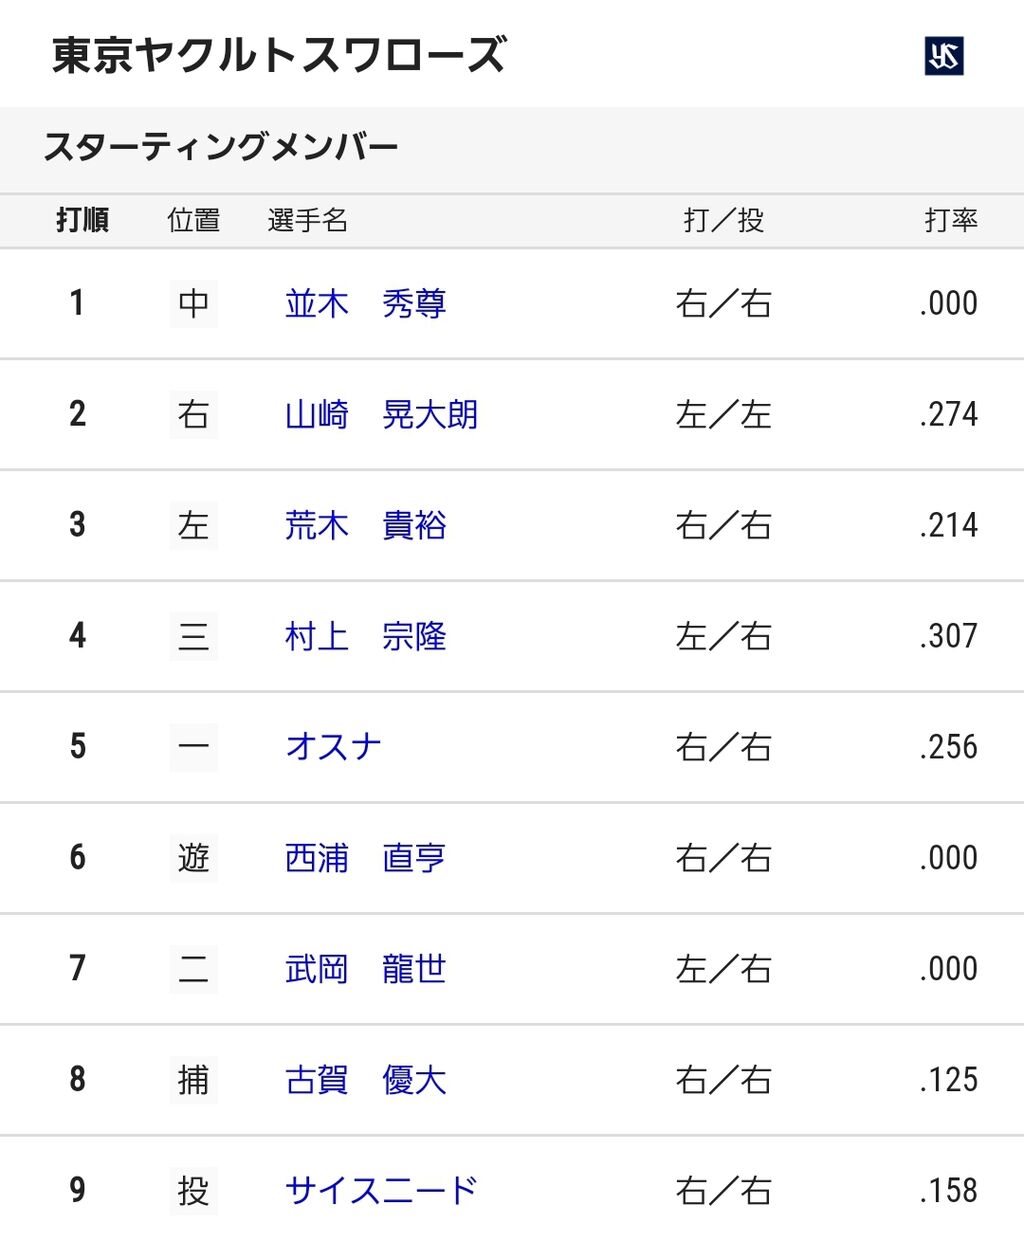The image size is (1024, 1241).
Task: Click the Yakult Swallows team logo icon
Action: [x=944, y=56]
